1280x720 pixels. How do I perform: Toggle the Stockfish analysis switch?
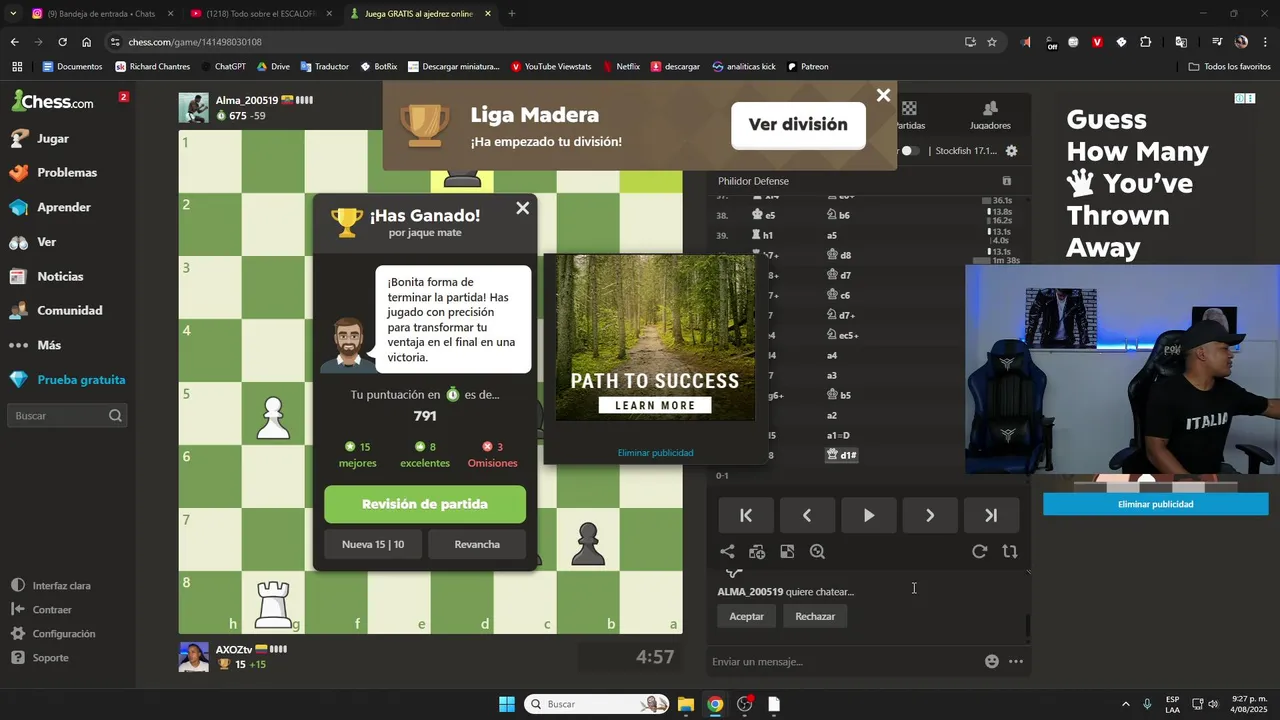pyautogui.click(x=910, y=151)
